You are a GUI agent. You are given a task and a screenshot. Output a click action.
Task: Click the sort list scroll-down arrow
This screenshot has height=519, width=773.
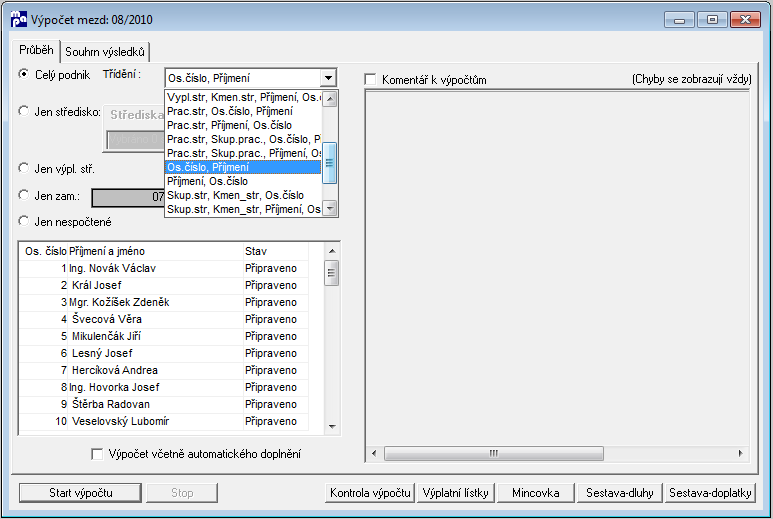point(330,208)
